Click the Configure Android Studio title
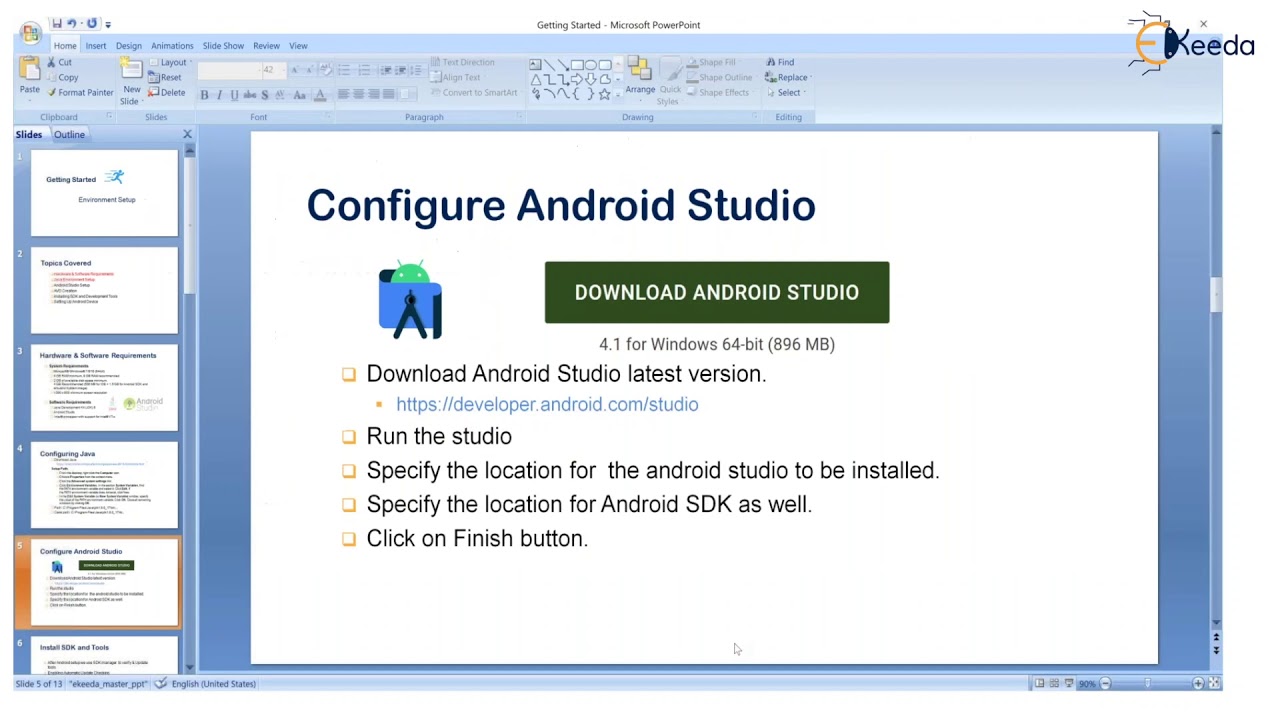Image resolution: width=1280 pixels, height=720 pixels. pyautogui.click(x=561, y=206)
